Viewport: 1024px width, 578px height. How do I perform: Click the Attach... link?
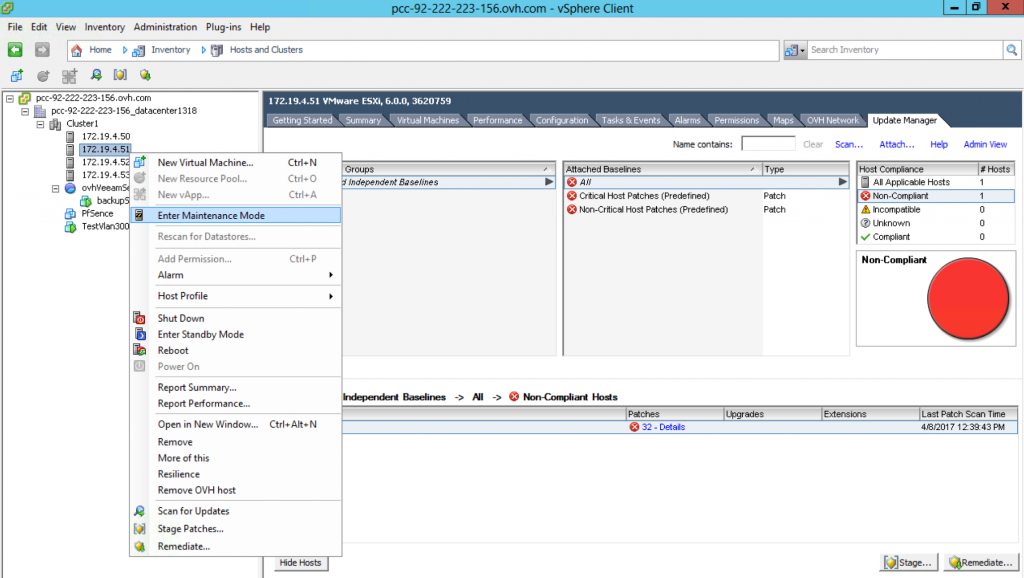coord(897,144)
